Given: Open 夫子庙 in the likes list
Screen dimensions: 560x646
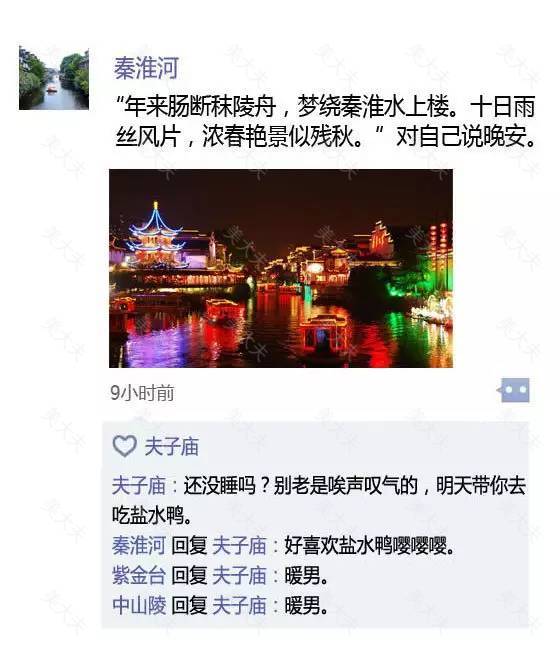Looking at the screenshot, I should [171, 447].
